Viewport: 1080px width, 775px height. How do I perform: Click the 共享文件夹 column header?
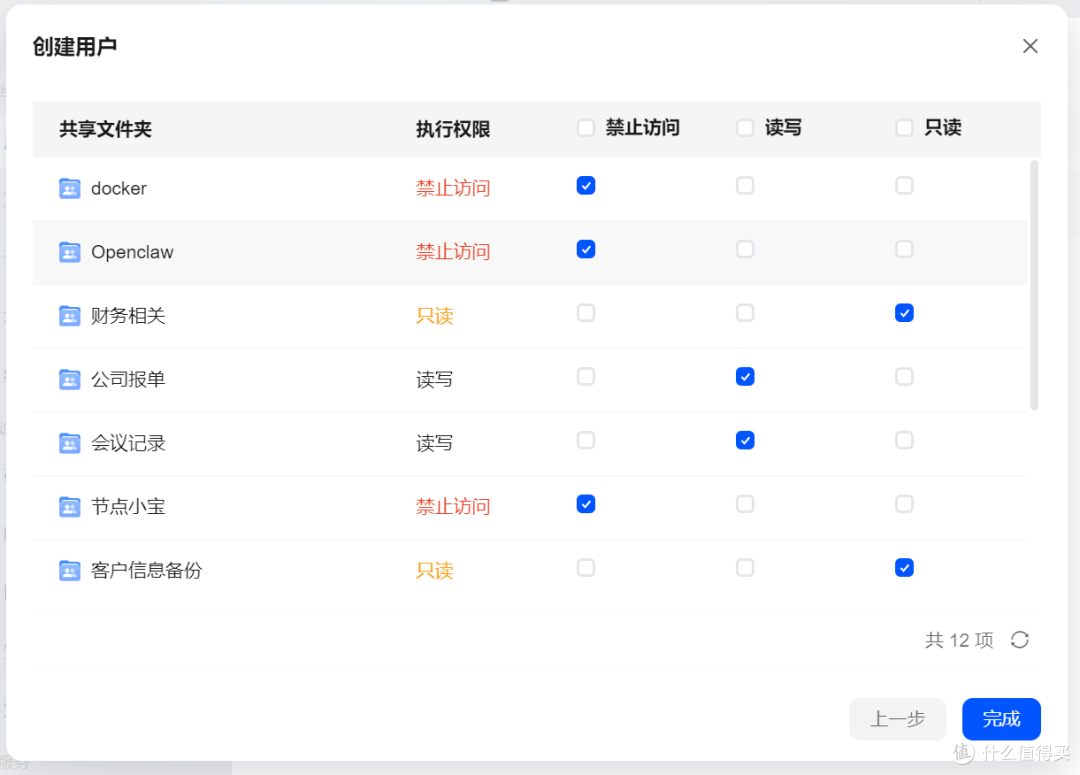(105, 129)
